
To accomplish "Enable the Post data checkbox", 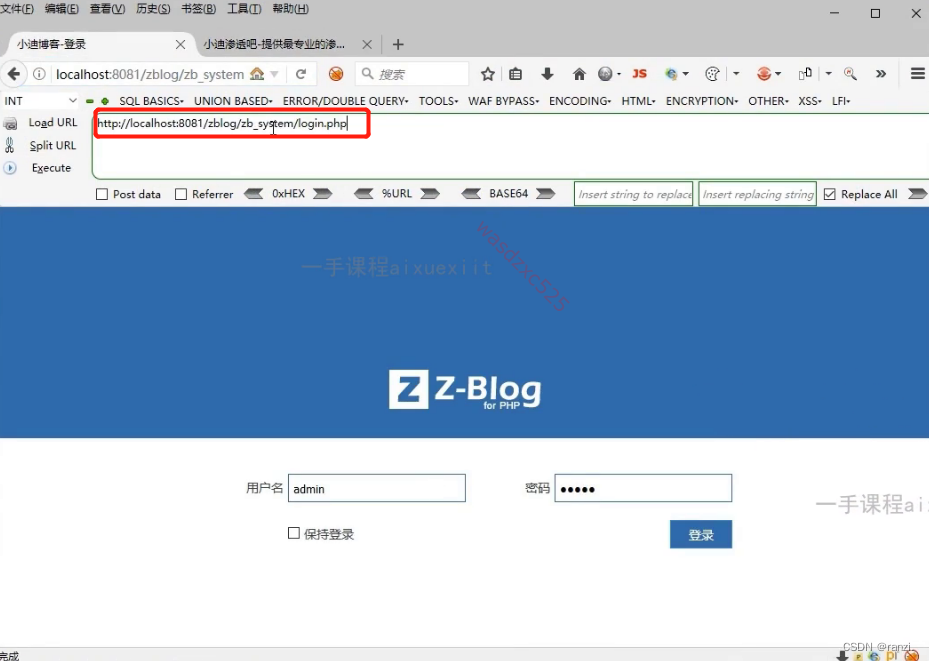I will 102,194.
